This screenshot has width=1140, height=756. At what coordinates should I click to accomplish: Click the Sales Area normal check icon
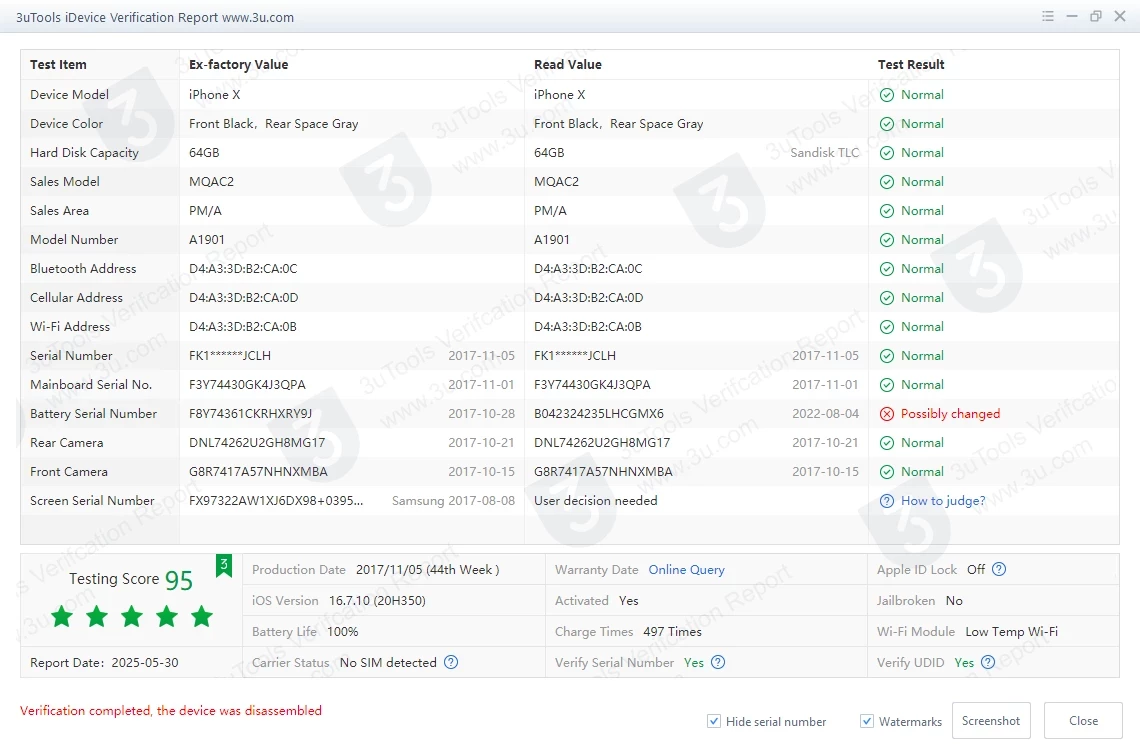(887, 211)
